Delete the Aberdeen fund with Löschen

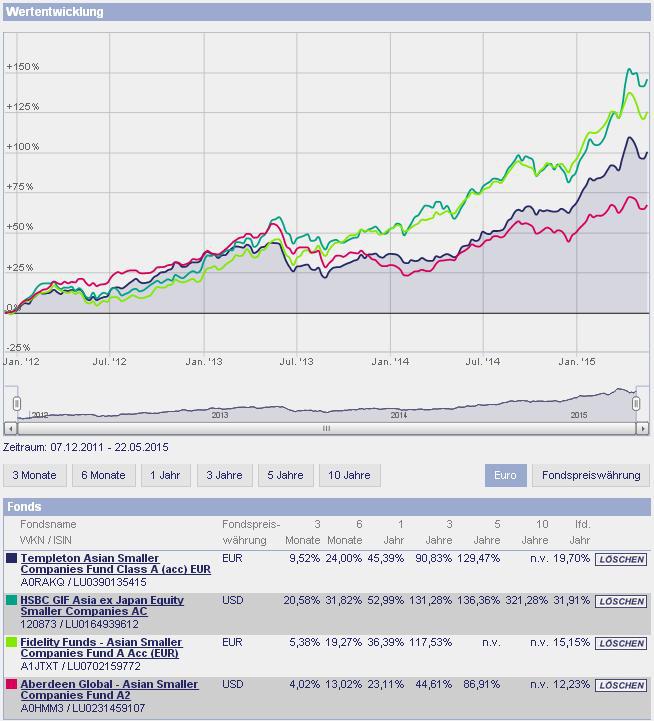pos(621,685)
